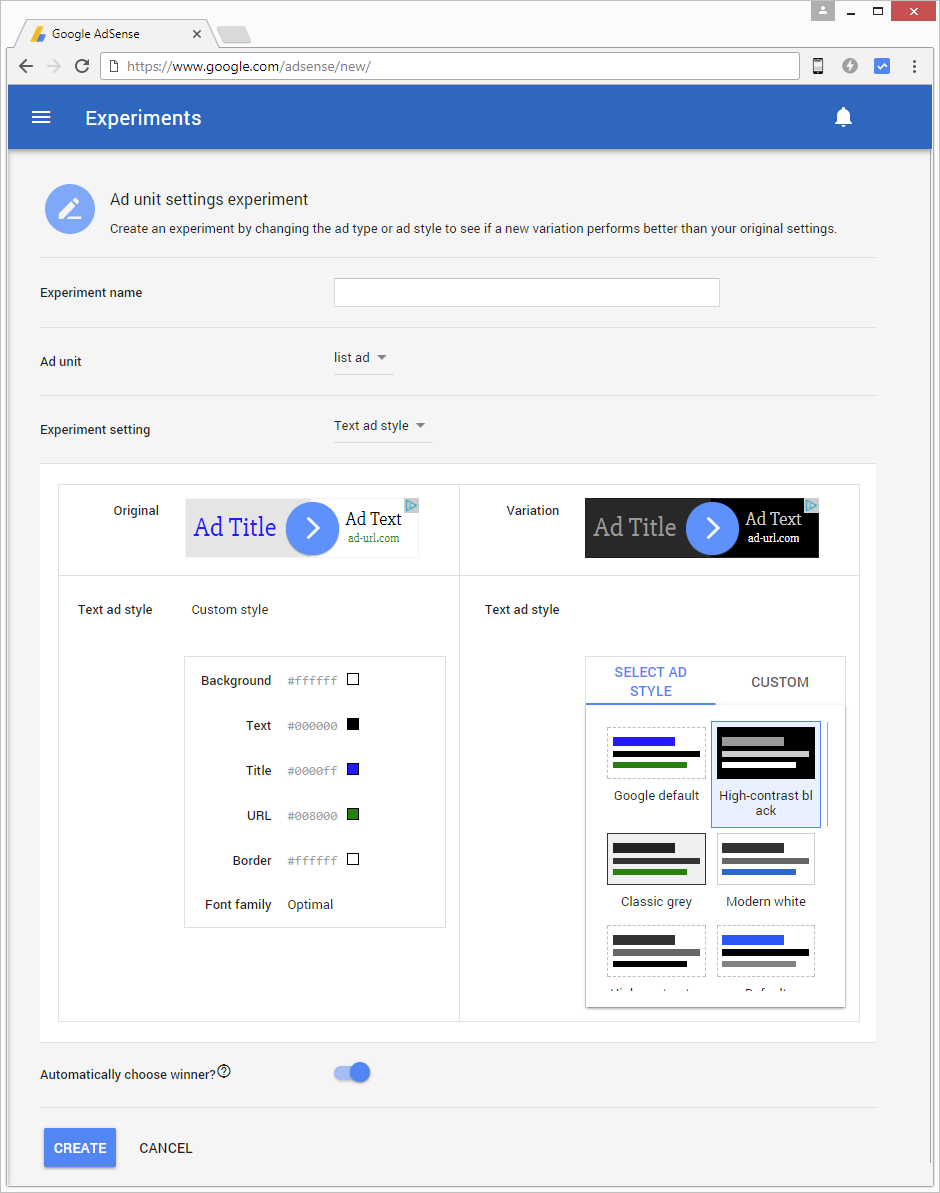The height and width of the screenshot is (1193, 940).
Task: Click the Title hex value #0000ff
Action: click(x=312, y=771)
